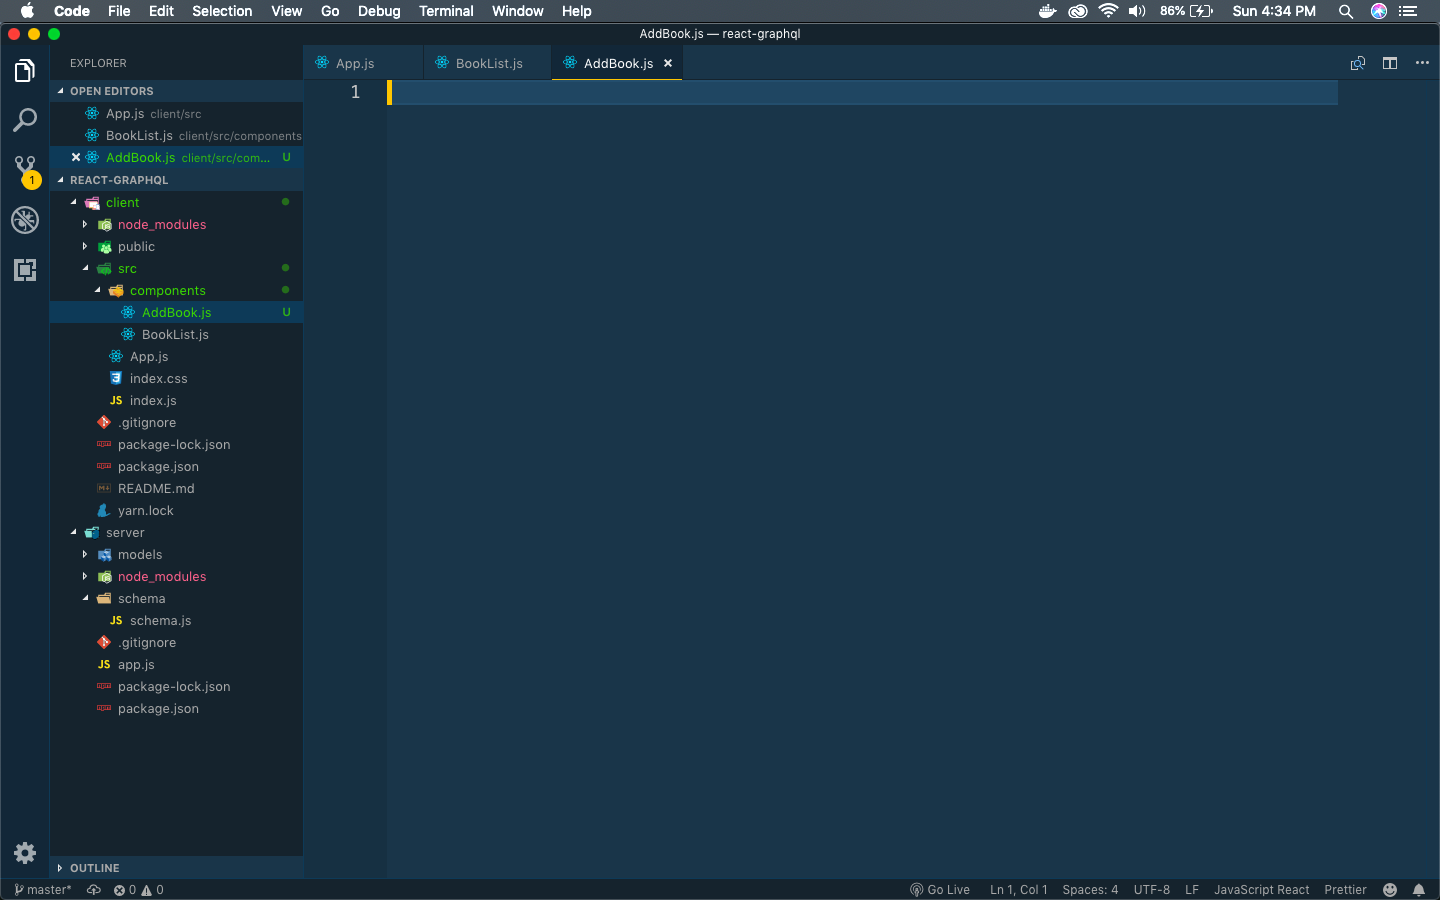Open notifications bell in status bar
The width and height of the screenshot is (1440, 900).
[1419, 890]
